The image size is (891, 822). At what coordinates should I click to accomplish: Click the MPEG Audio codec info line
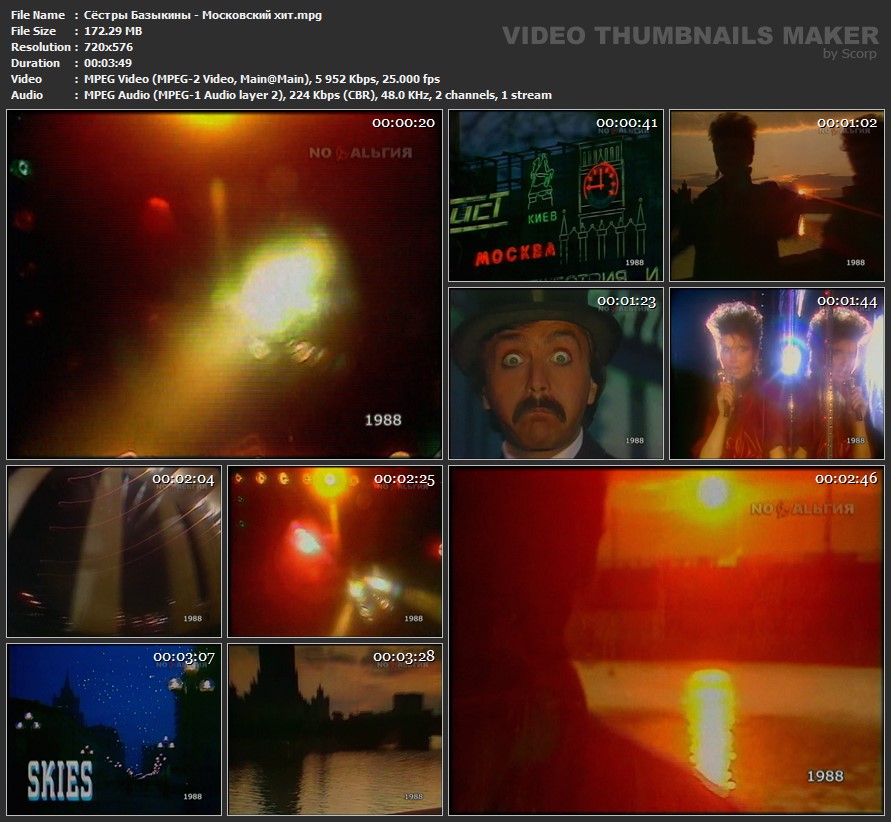point(318,95)
